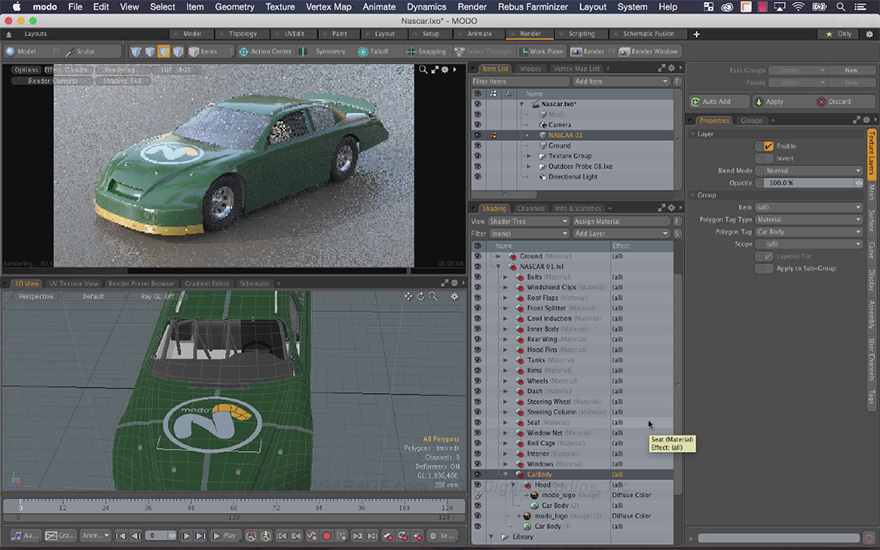Open the Add Layer dropdown
The height and width of the screenshot is (550, 880).
(621, 233)
